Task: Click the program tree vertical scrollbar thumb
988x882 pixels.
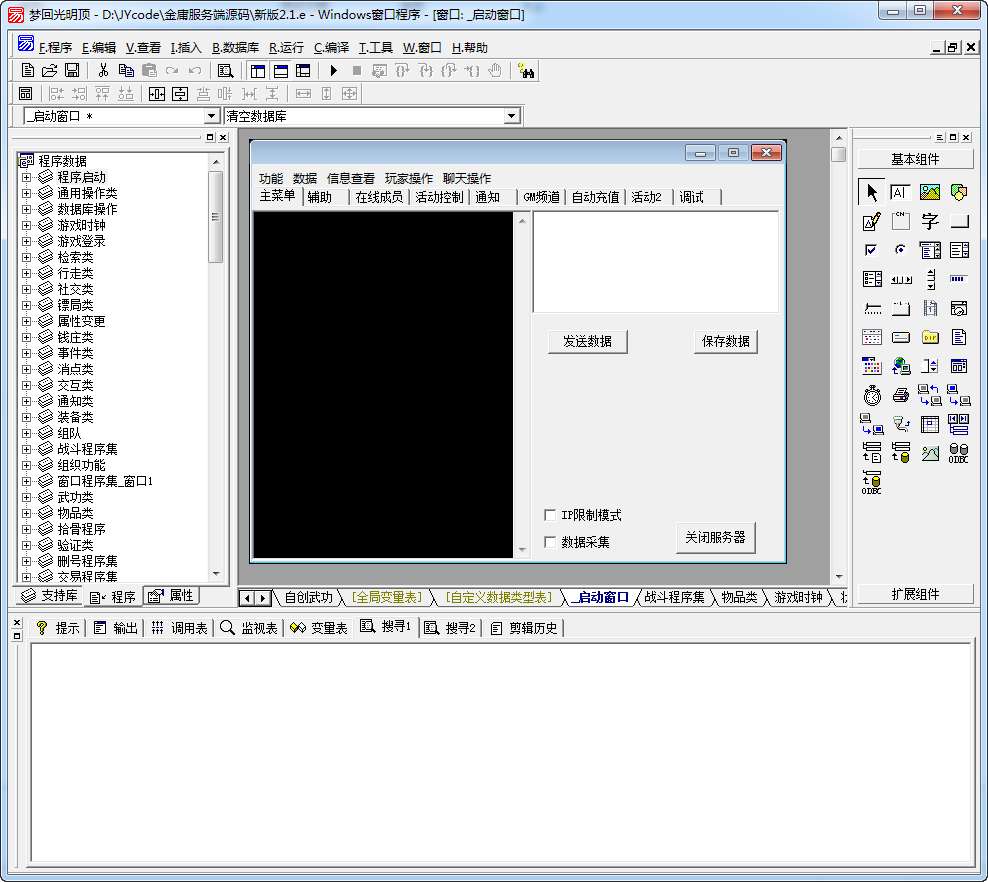Action: 215,216
